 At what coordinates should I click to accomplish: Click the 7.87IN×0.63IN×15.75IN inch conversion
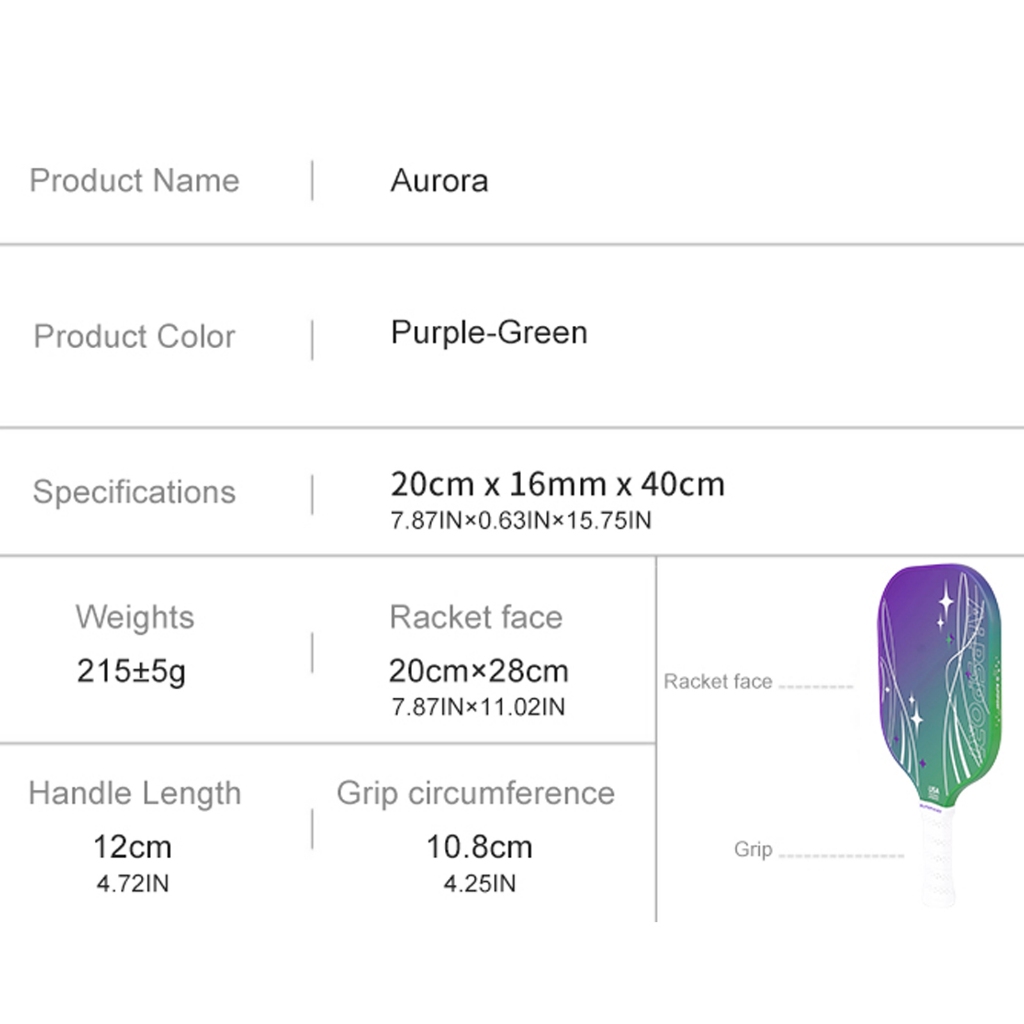pyautogui.click(x=520, y=520)
